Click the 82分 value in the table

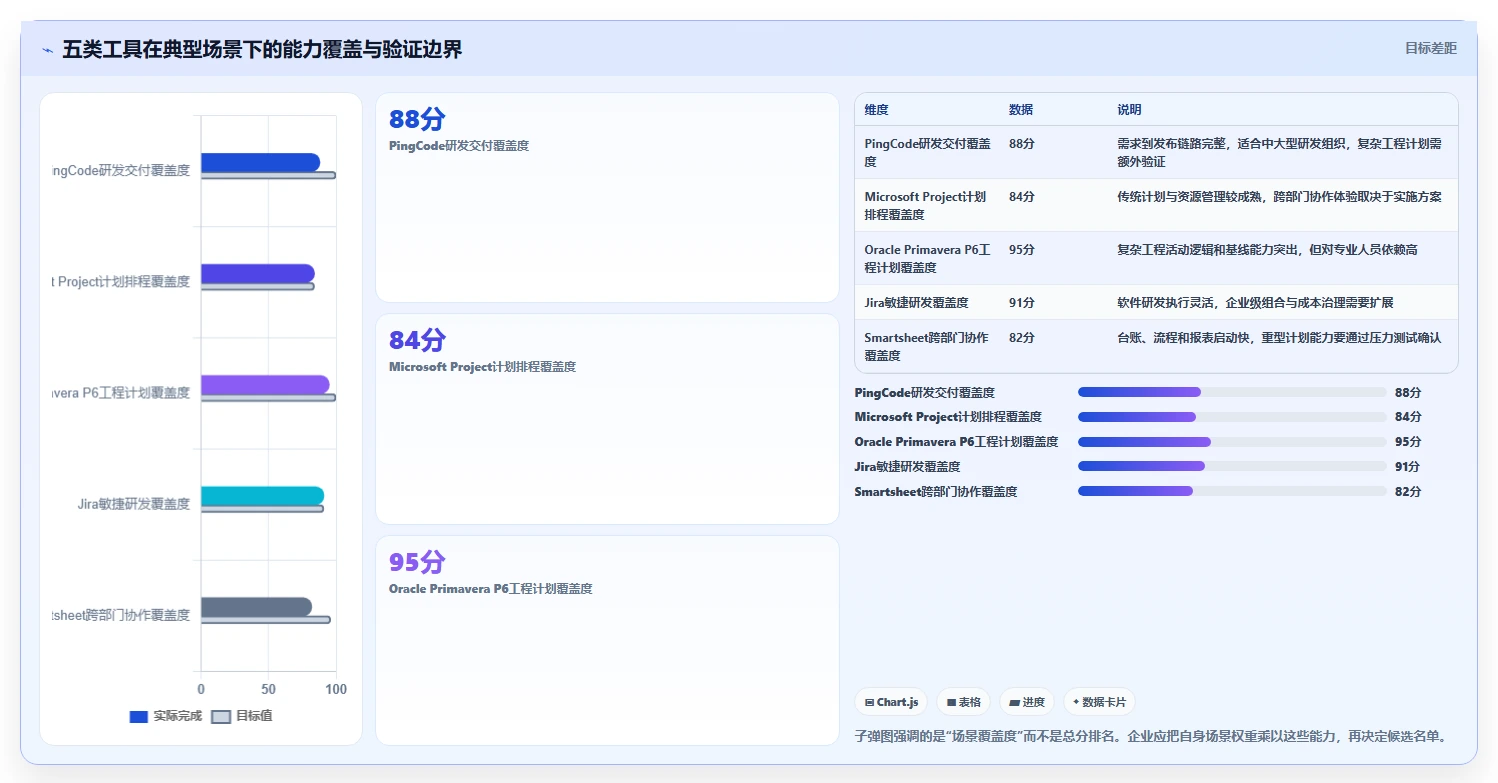pos(1022,338)
